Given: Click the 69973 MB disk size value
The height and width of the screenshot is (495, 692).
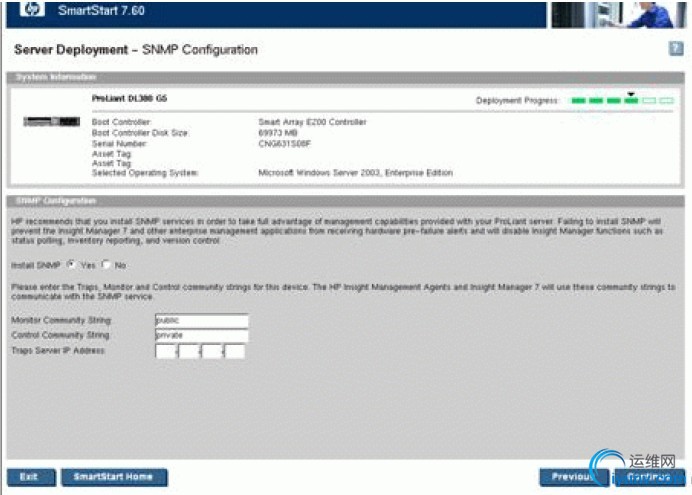Looking at the screenshot, I should pyautogui.click(x=278, y=133).
